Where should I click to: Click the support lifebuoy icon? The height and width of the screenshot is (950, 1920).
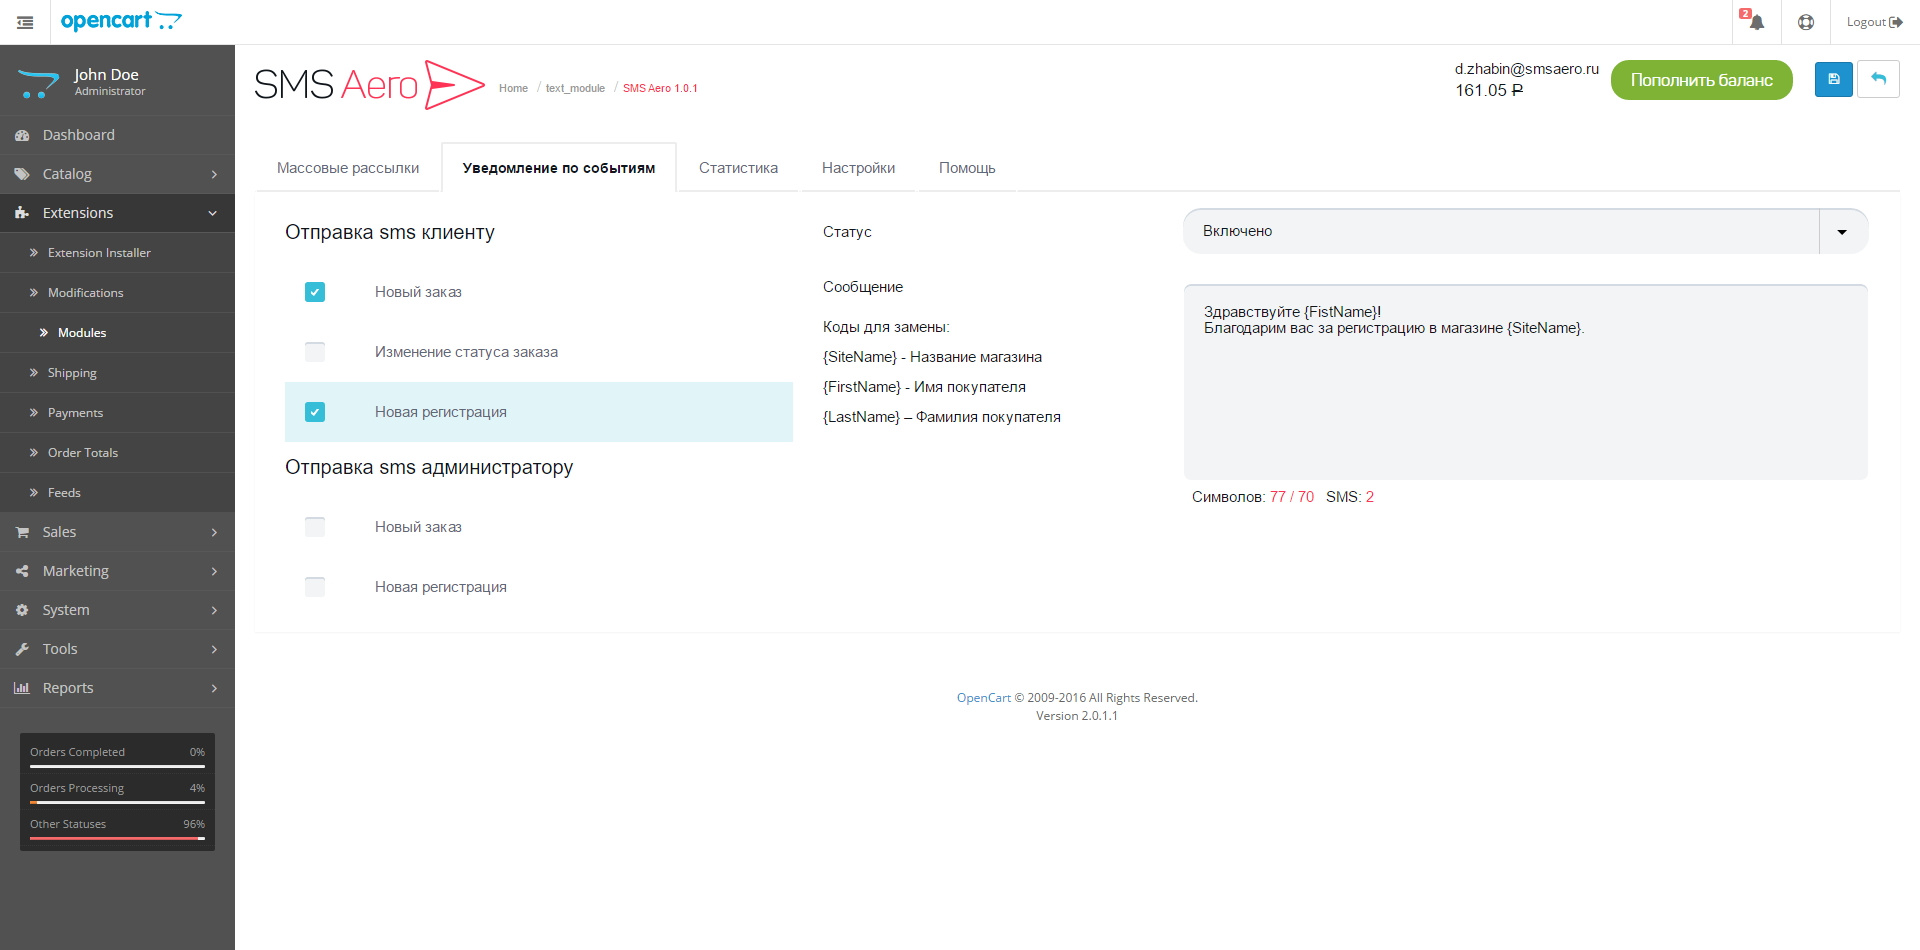pyautogui.click(x=1806, y=22)
